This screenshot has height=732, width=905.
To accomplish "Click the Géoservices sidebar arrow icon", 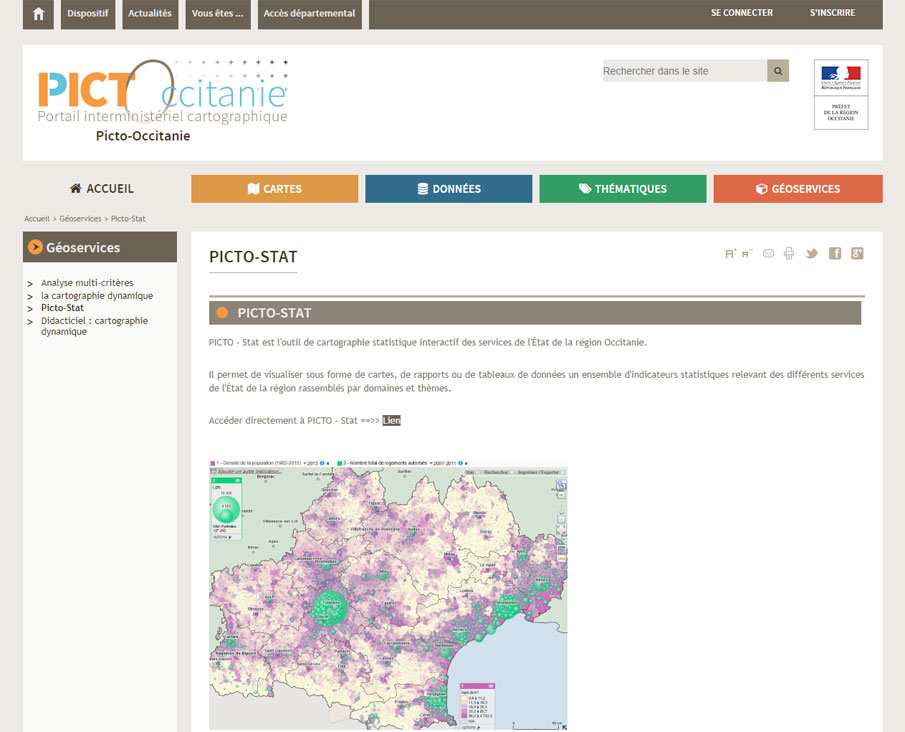I will click(35, 247).
